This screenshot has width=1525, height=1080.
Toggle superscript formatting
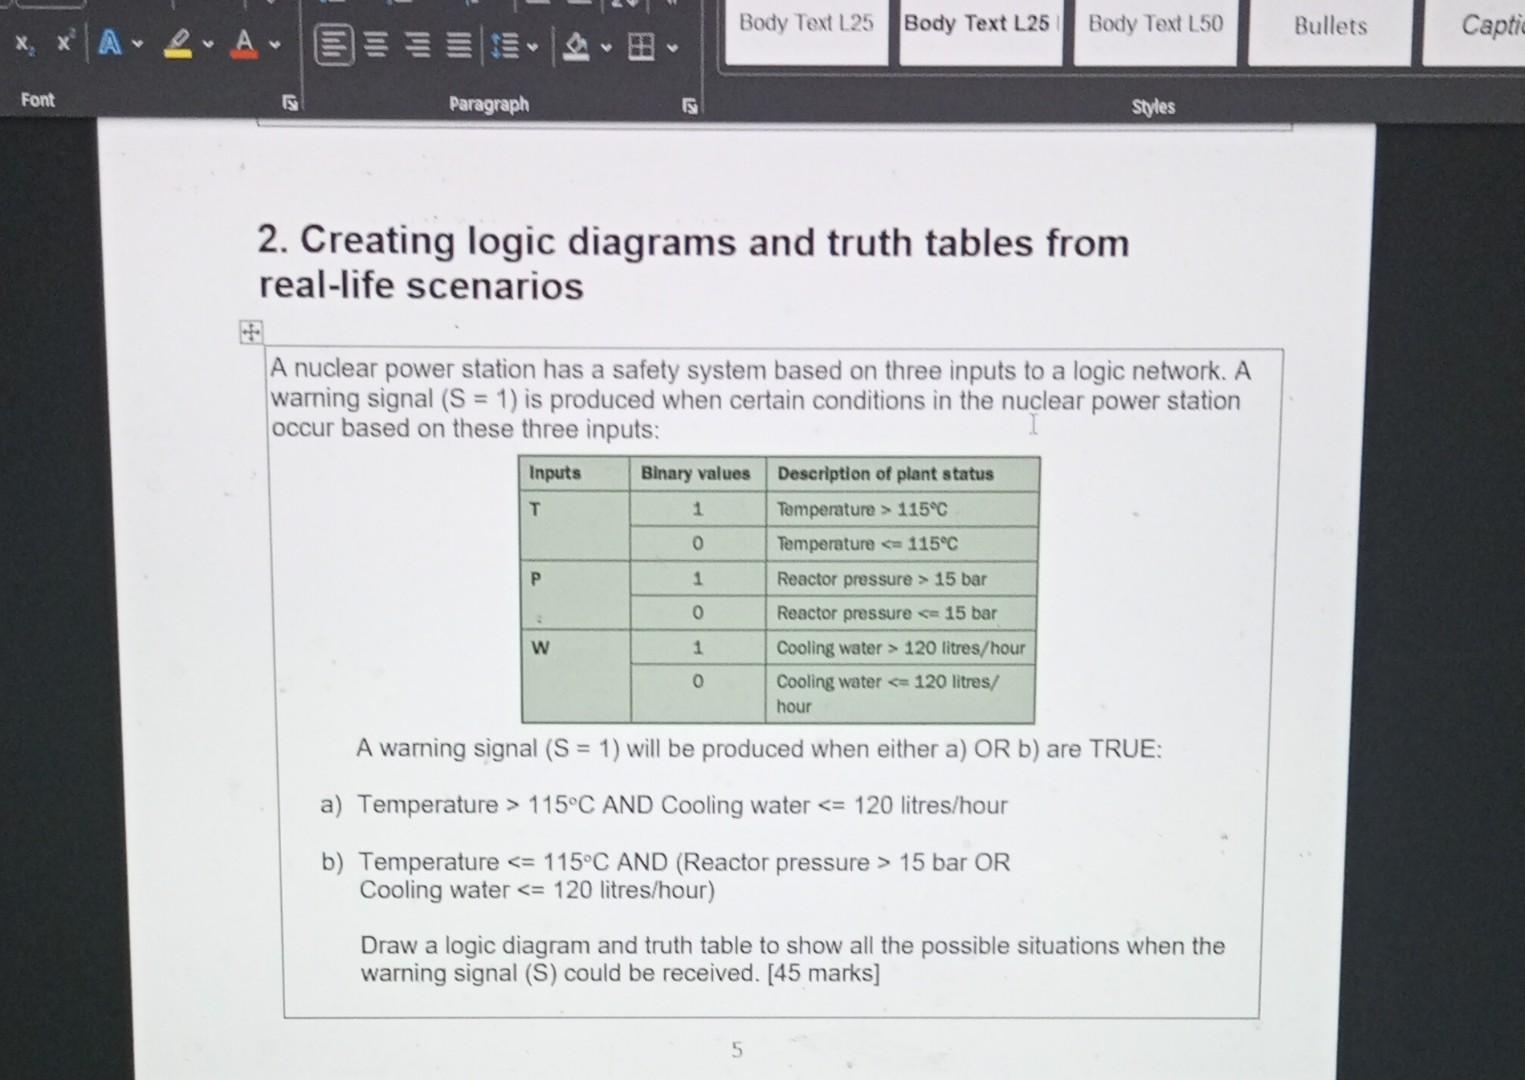click(64, 40)
